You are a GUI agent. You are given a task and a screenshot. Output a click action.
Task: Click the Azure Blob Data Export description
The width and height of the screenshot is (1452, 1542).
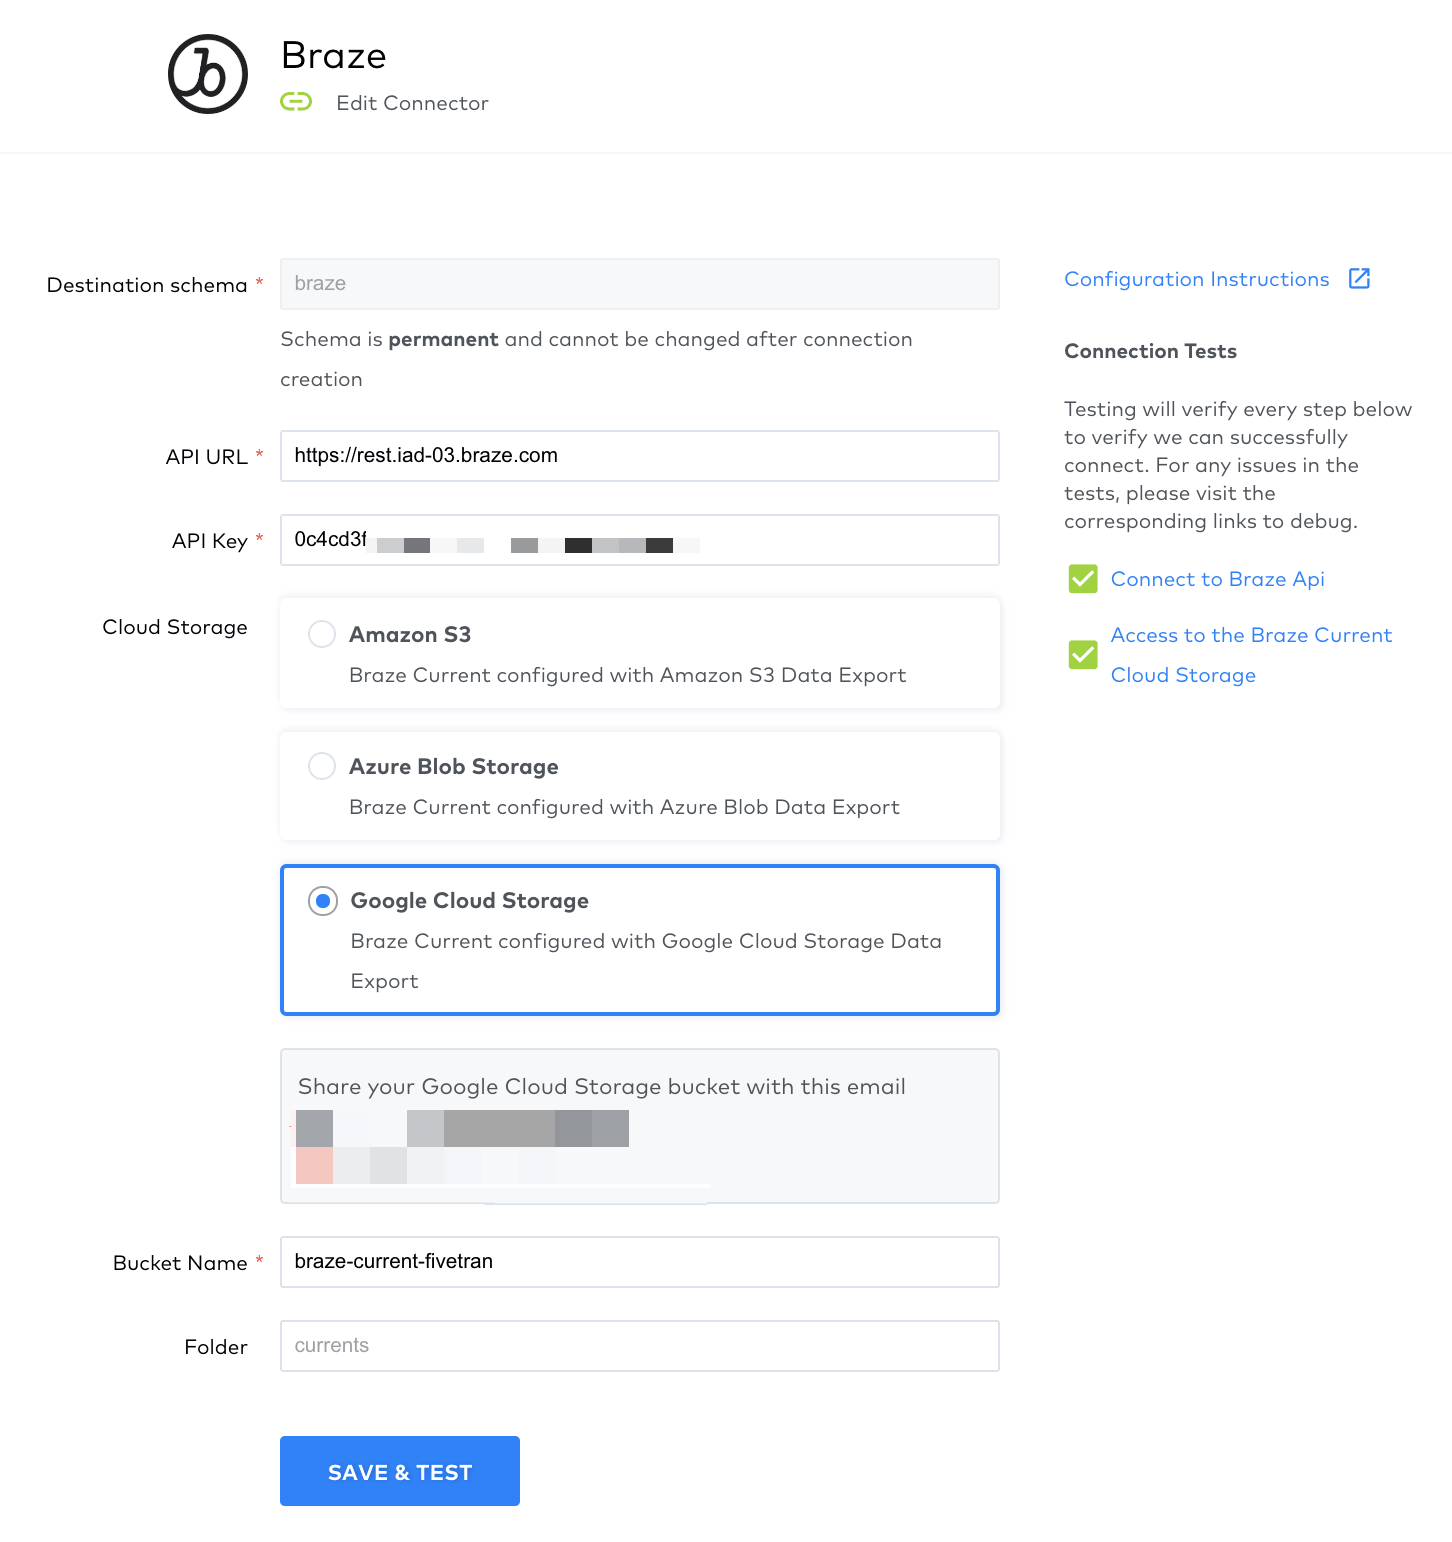coord(624,807)
